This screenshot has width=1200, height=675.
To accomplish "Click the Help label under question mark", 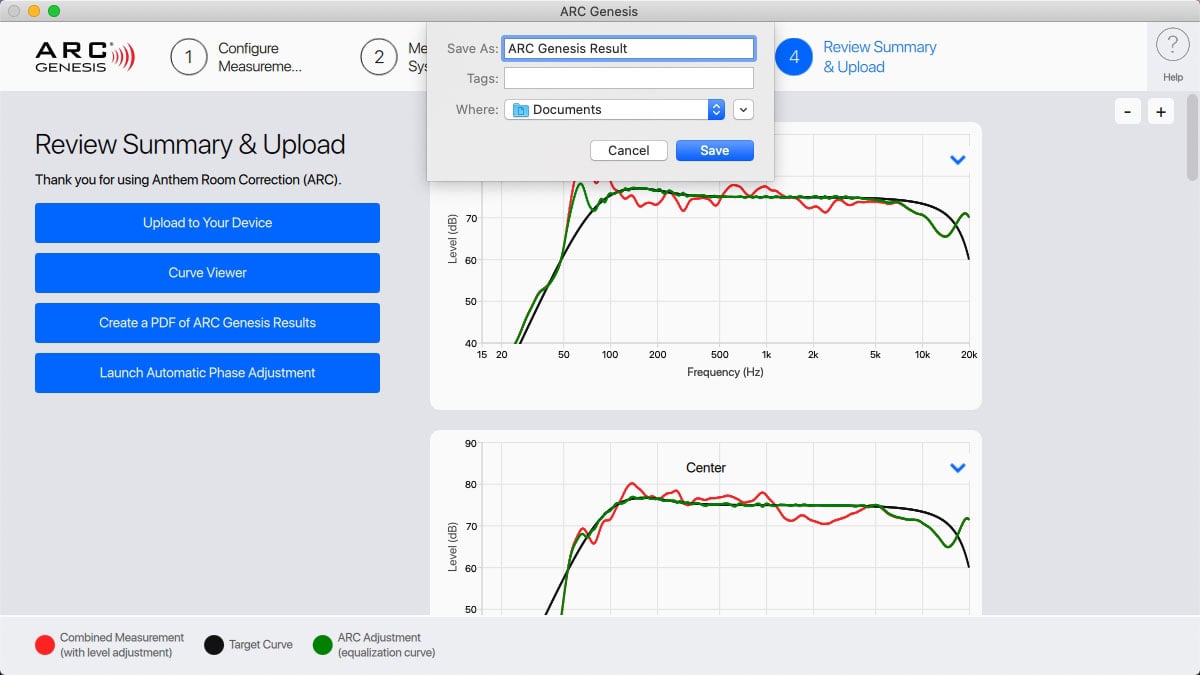I will (x=1173, y=77).
